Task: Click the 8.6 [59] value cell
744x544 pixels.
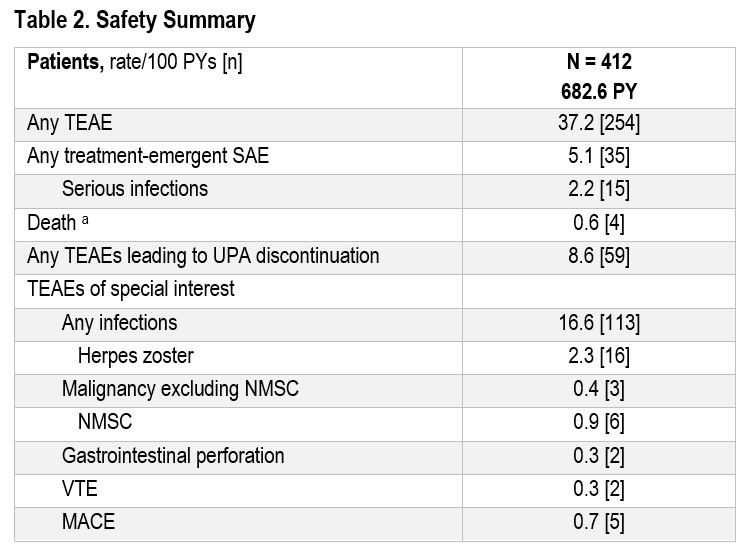Action: [x=599, y=255]
